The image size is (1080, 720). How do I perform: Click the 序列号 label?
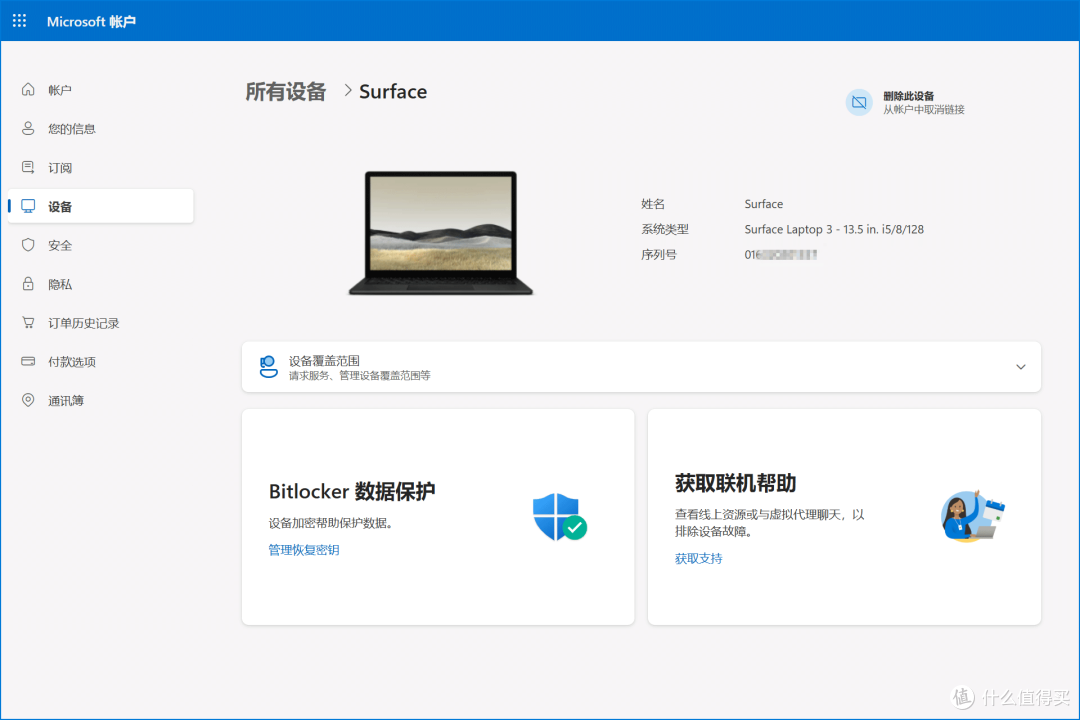point(658,255)
